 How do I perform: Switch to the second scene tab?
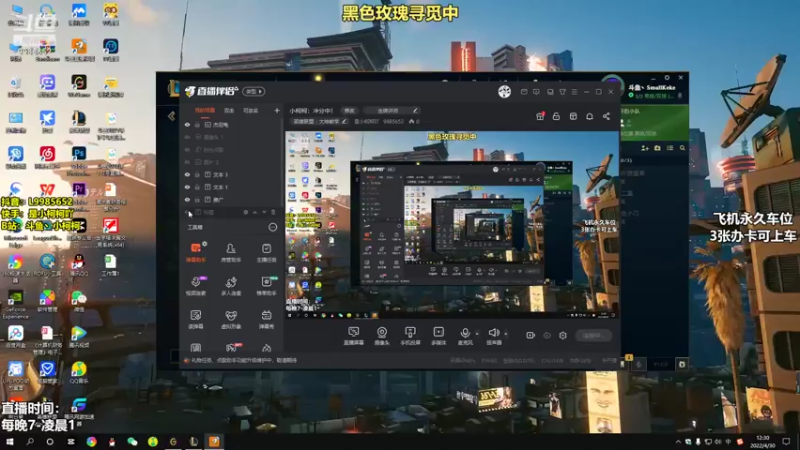(229, 110)
